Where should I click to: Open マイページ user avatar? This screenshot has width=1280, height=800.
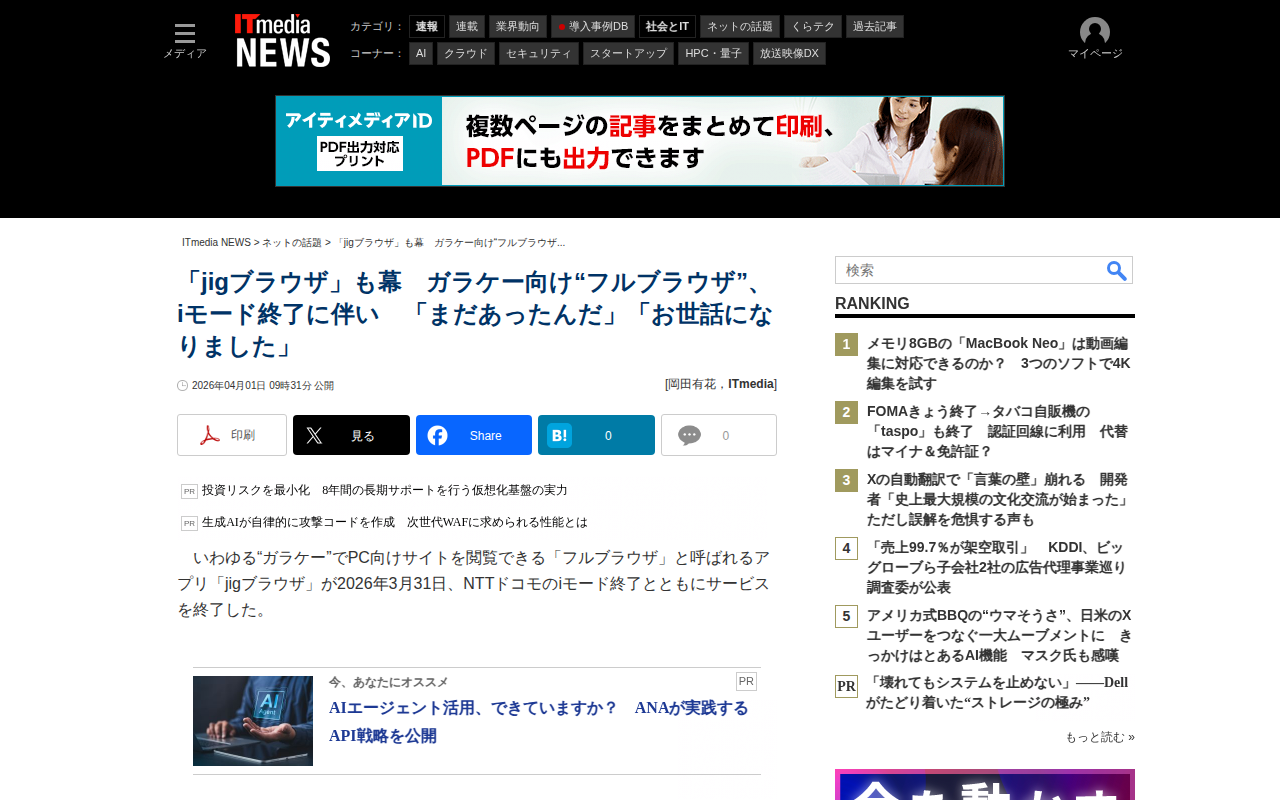click(1095, 40)
